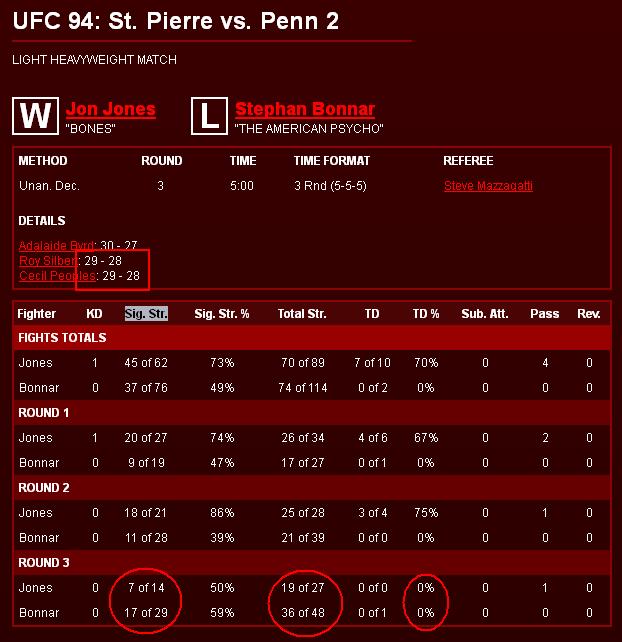Click the KD column header
Screen dimensions: 622x642
pyautogui.click(x=95, y=314)
